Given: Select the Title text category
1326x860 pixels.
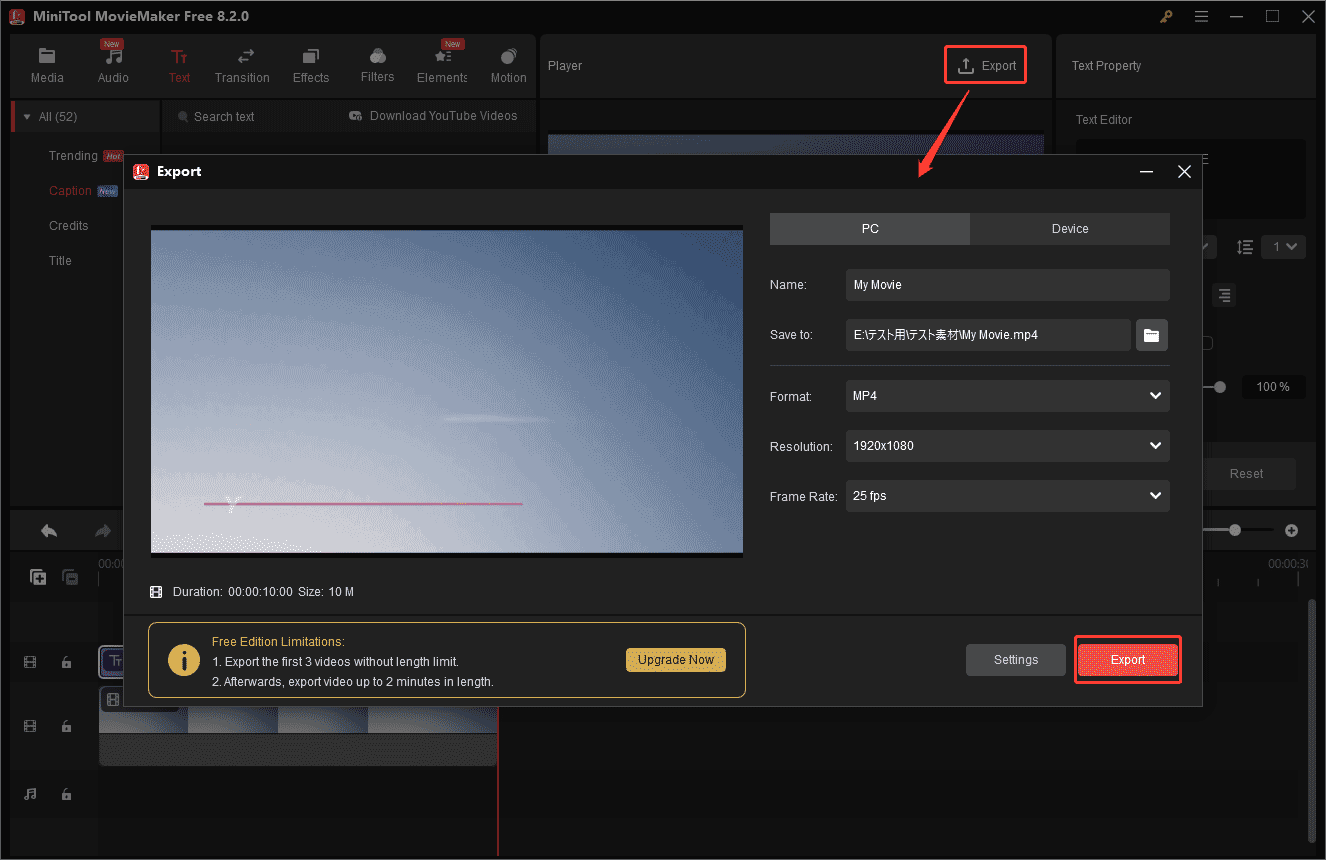Looking at the screenshot, I should 60,261.
